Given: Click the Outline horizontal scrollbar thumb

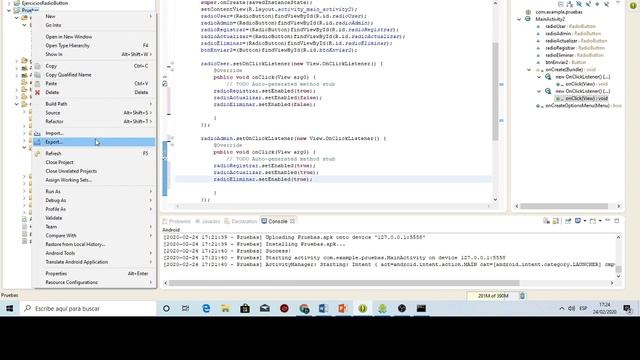Looking at the screenshot, I should [564, 206].
